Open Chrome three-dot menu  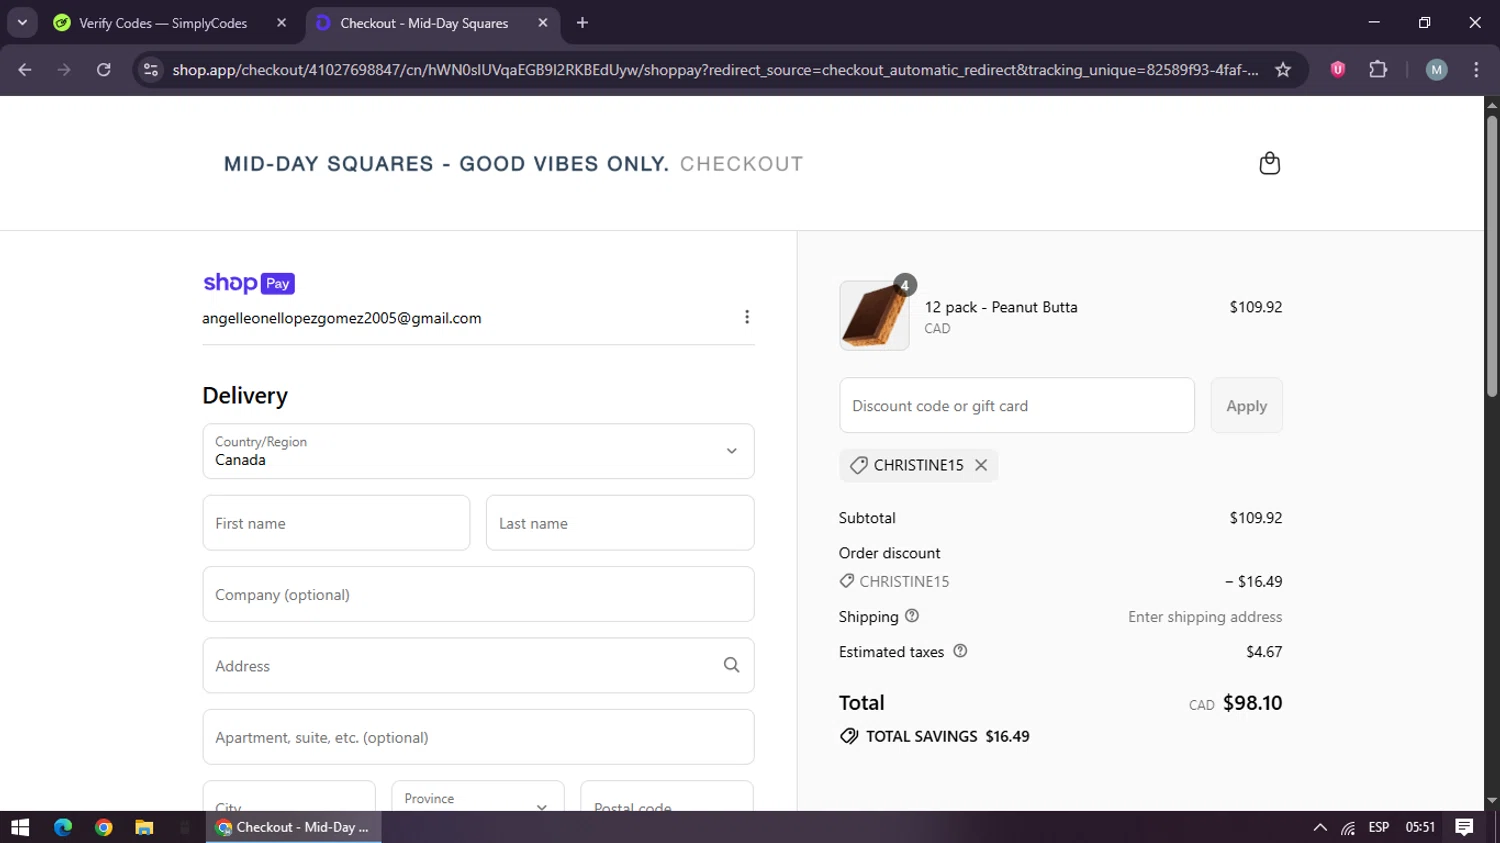coord(1476,69)
